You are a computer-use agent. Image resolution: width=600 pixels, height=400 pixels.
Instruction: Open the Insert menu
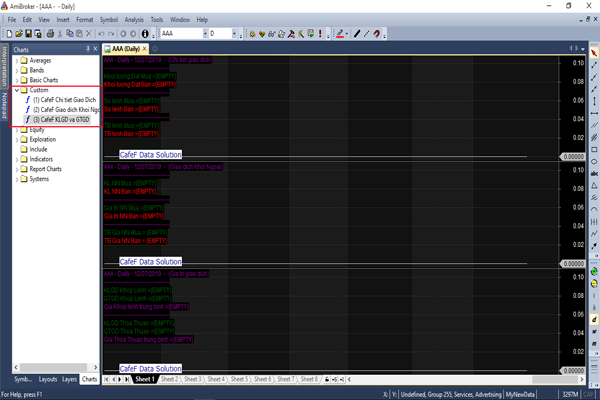click(x=63, y=20)
